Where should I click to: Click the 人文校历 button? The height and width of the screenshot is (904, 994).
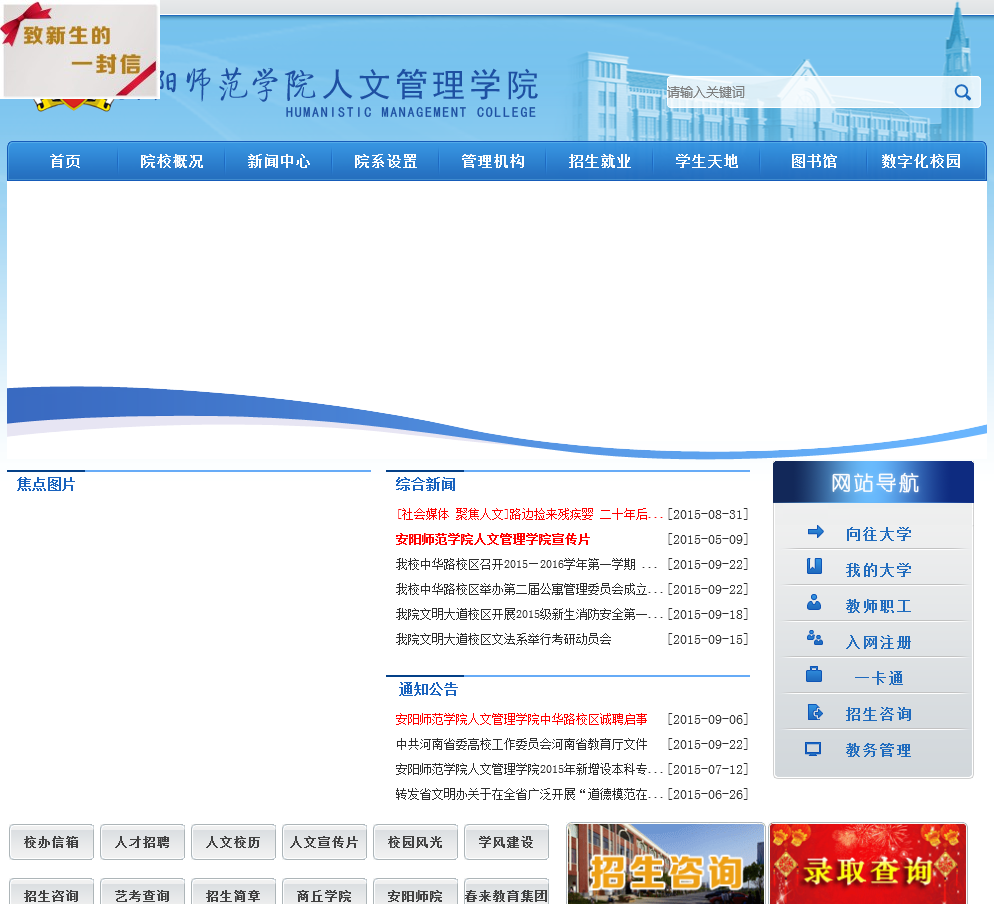click(233, 842)
